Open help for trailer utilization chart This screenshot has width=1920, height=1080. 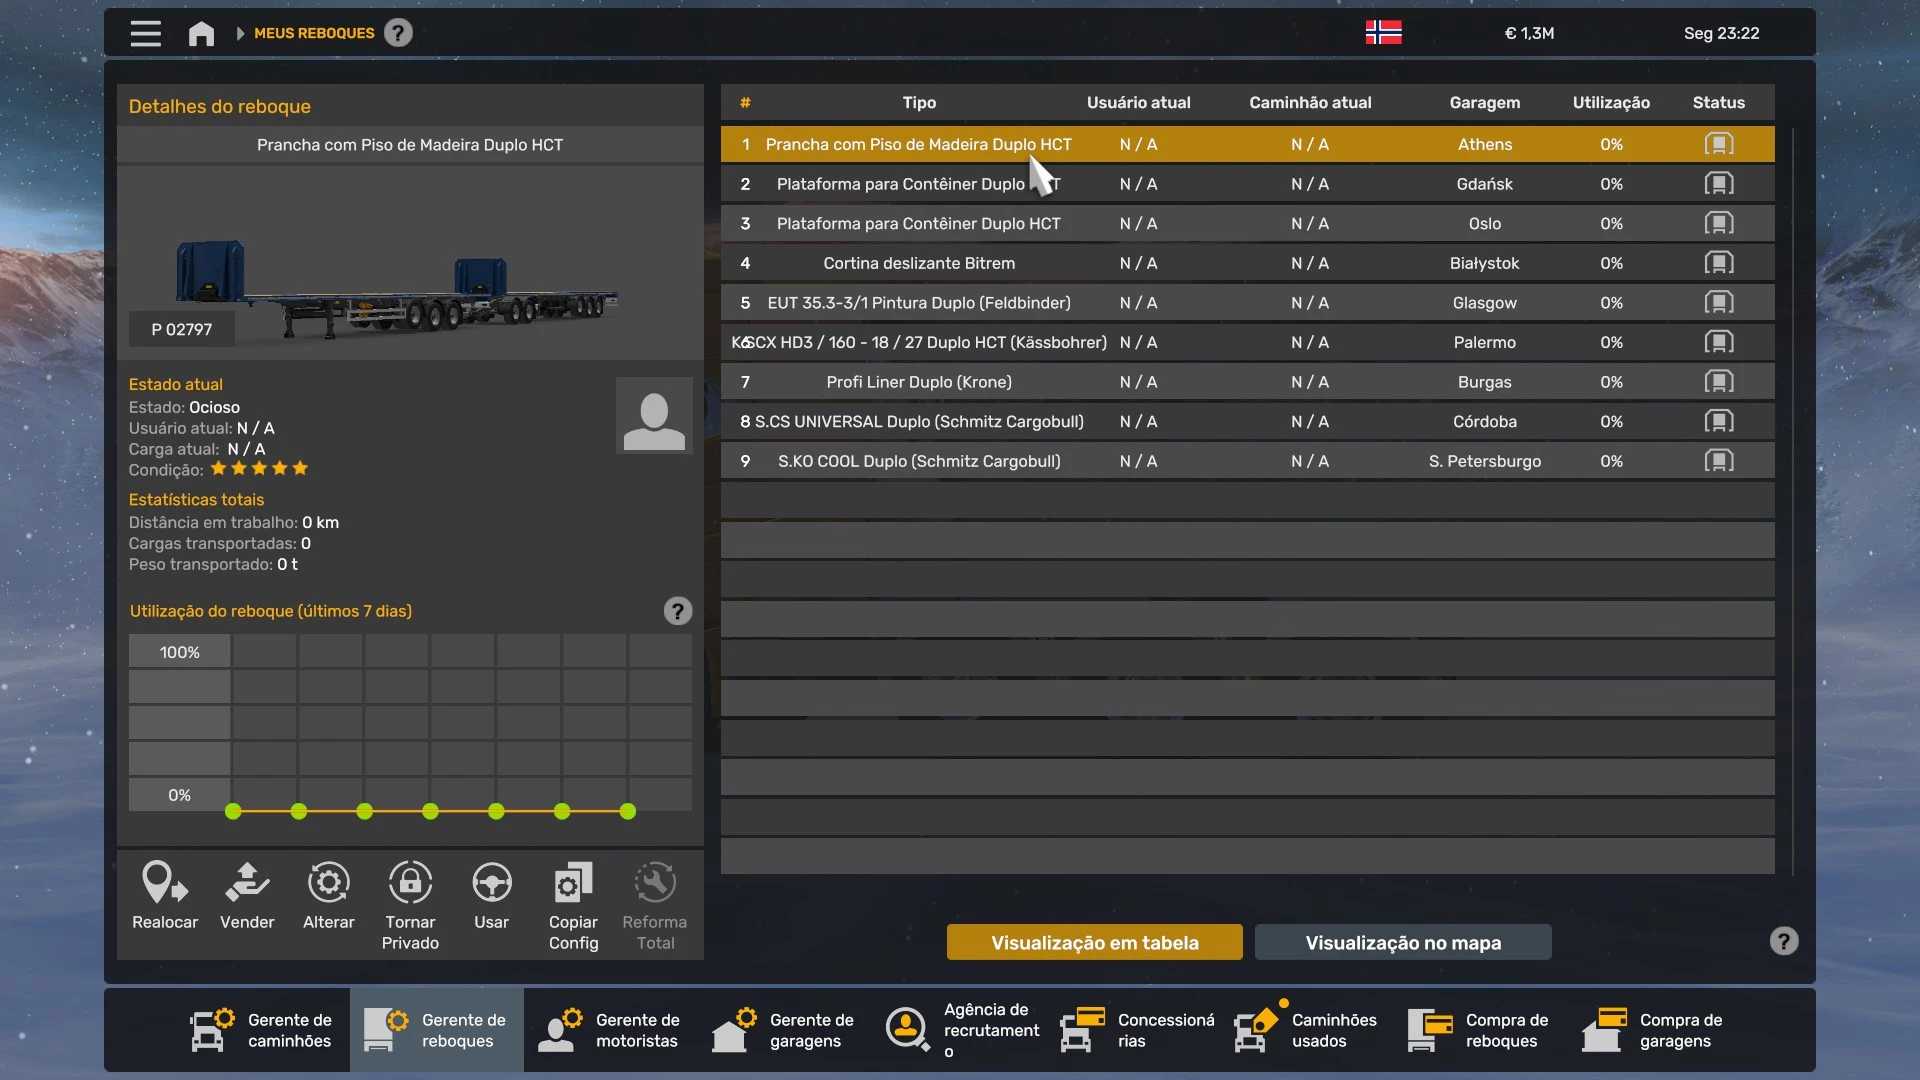tap(678, 611)
